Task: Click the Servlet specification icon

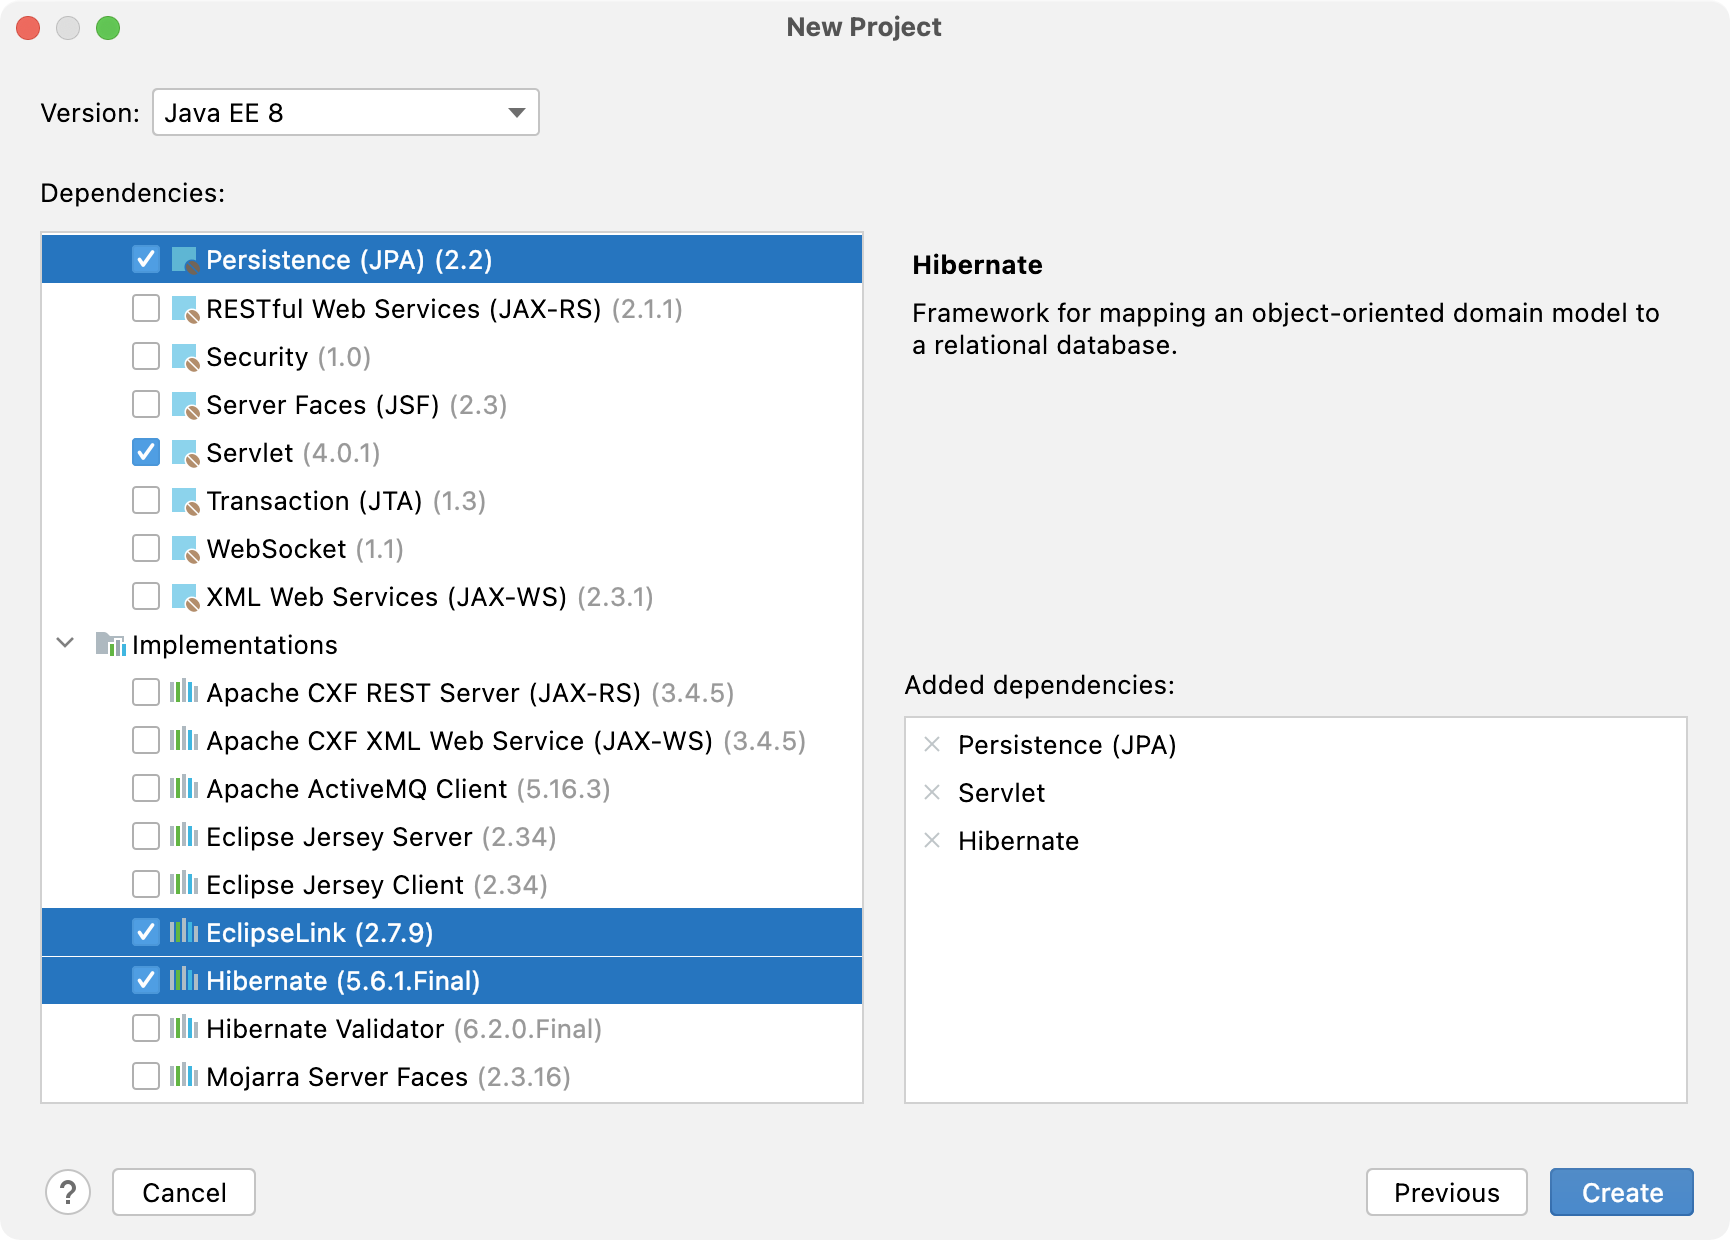Action: click(x=185, y=453)
